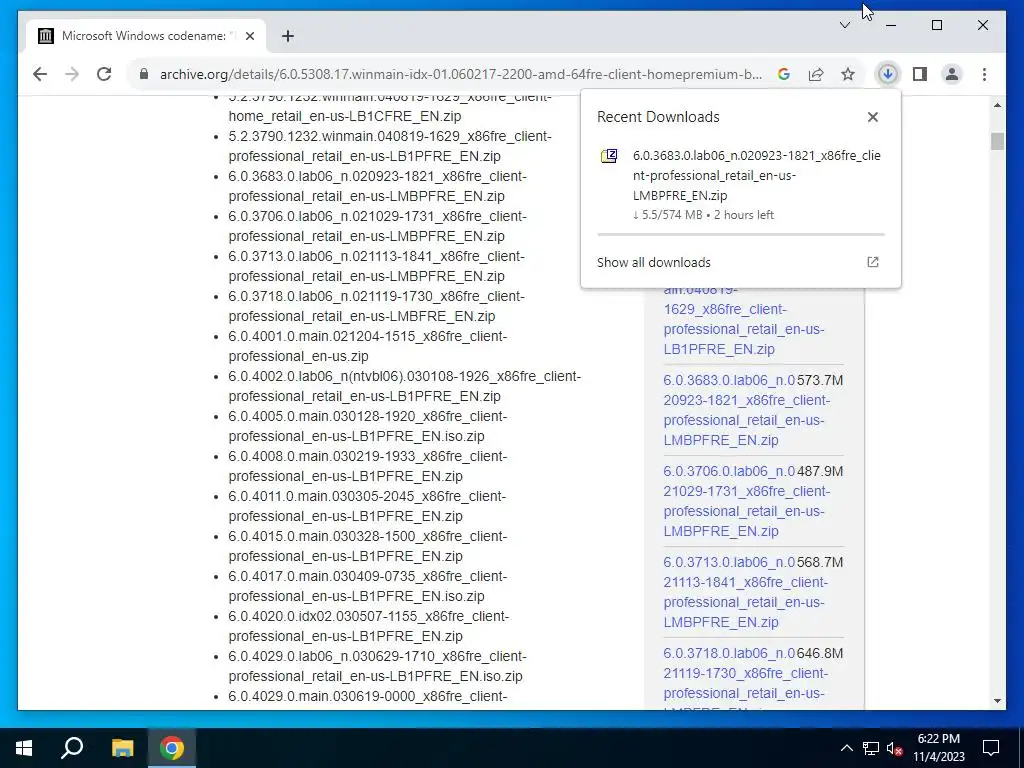Screen dimensions: 1024x768
Task: Open the Windows Start menu
Action: point(24,748)
